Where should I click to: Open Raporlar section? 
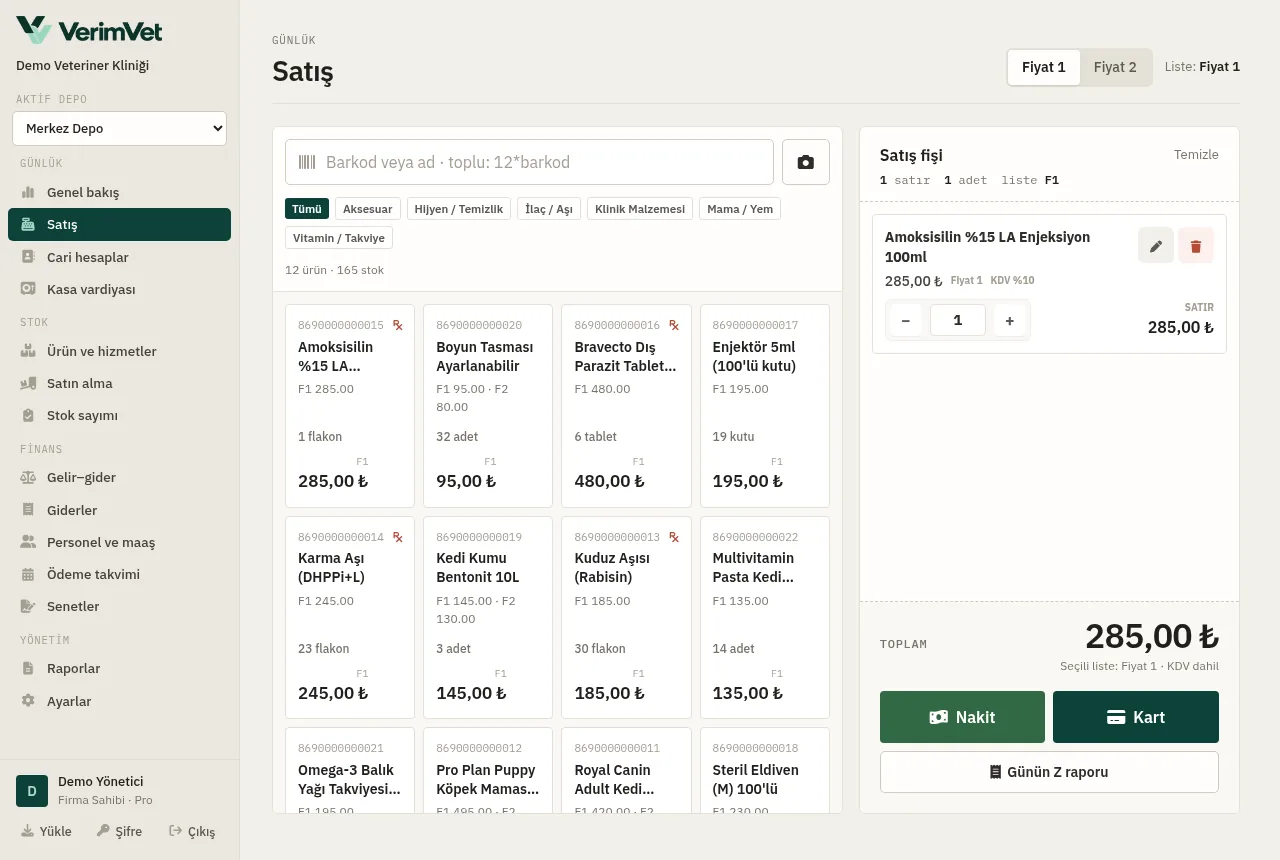pyautogui.click(x=119, y=668)
